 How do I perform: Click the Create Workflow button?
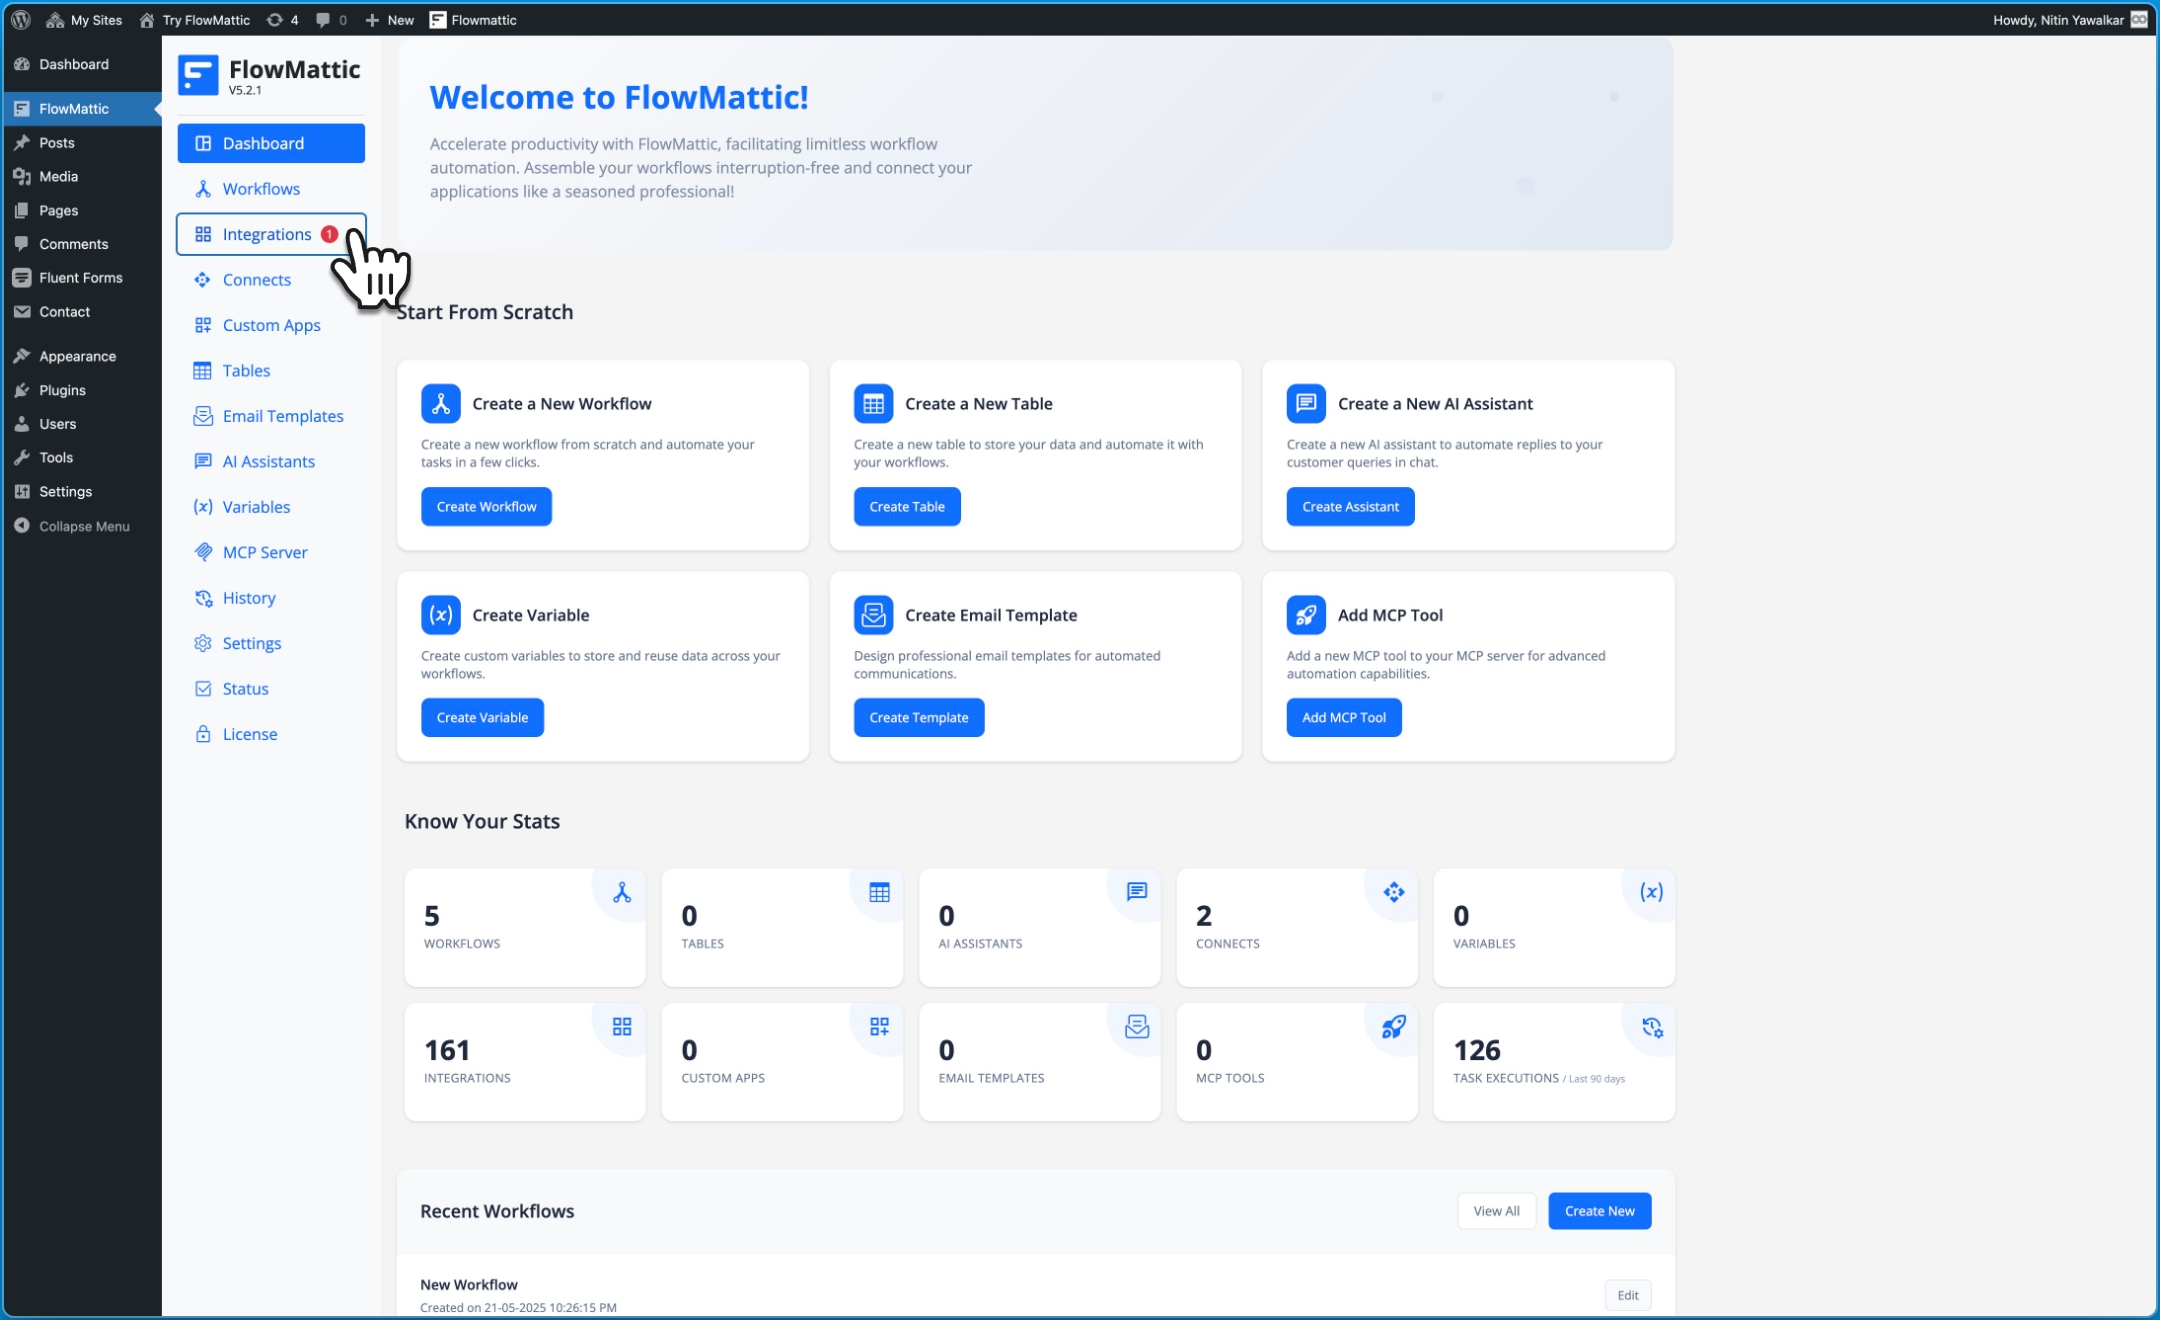486,506
